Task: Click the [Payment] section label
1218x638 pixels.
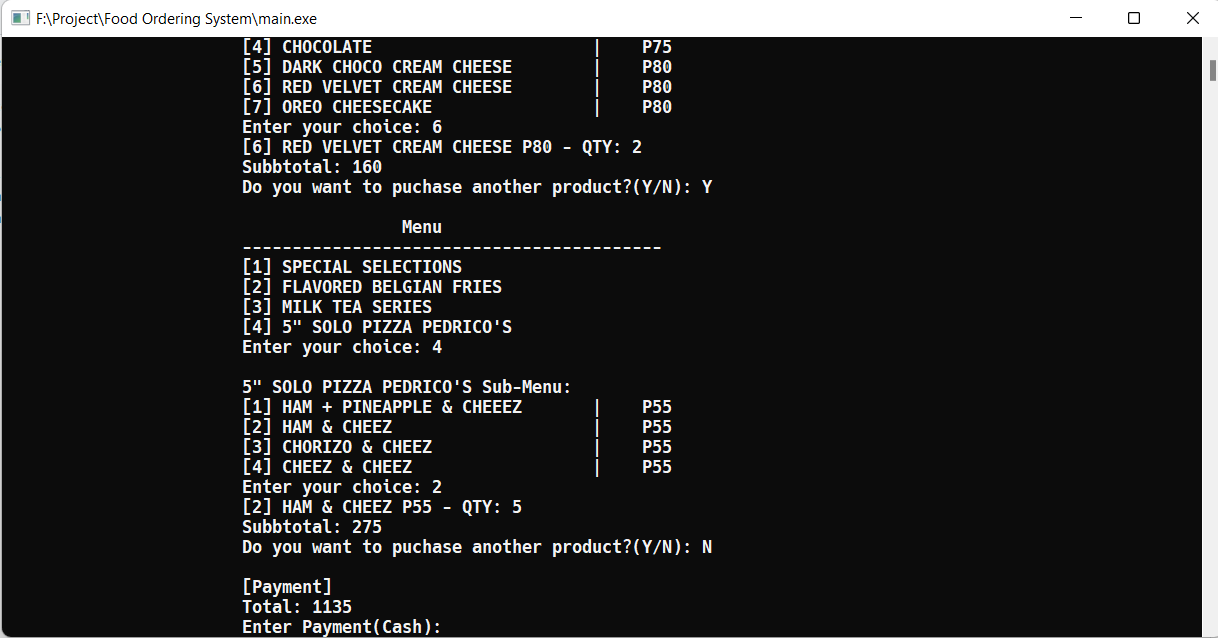Action: pos(286,586)
